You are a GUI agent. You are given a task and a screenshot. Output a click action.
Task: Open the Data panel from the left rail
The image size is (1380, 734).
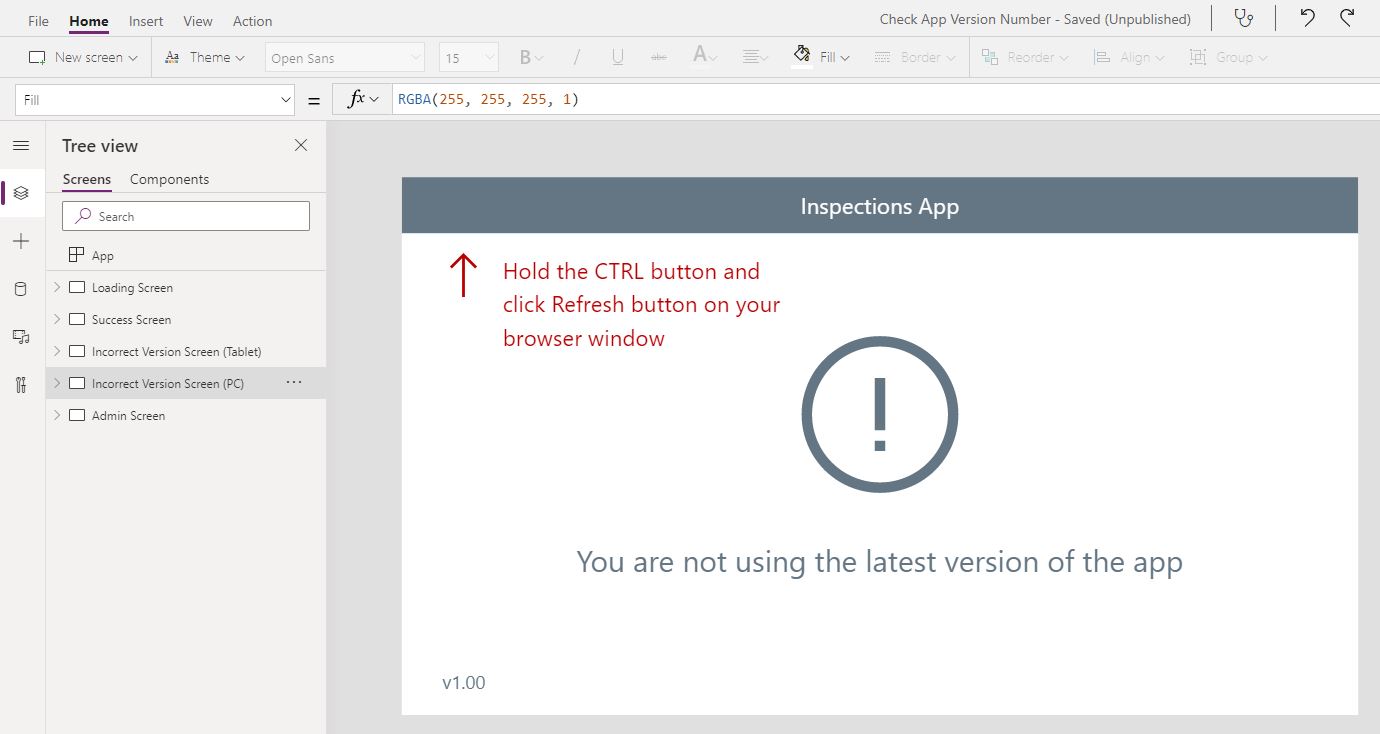pyautogui.click(x=21, y=289)
